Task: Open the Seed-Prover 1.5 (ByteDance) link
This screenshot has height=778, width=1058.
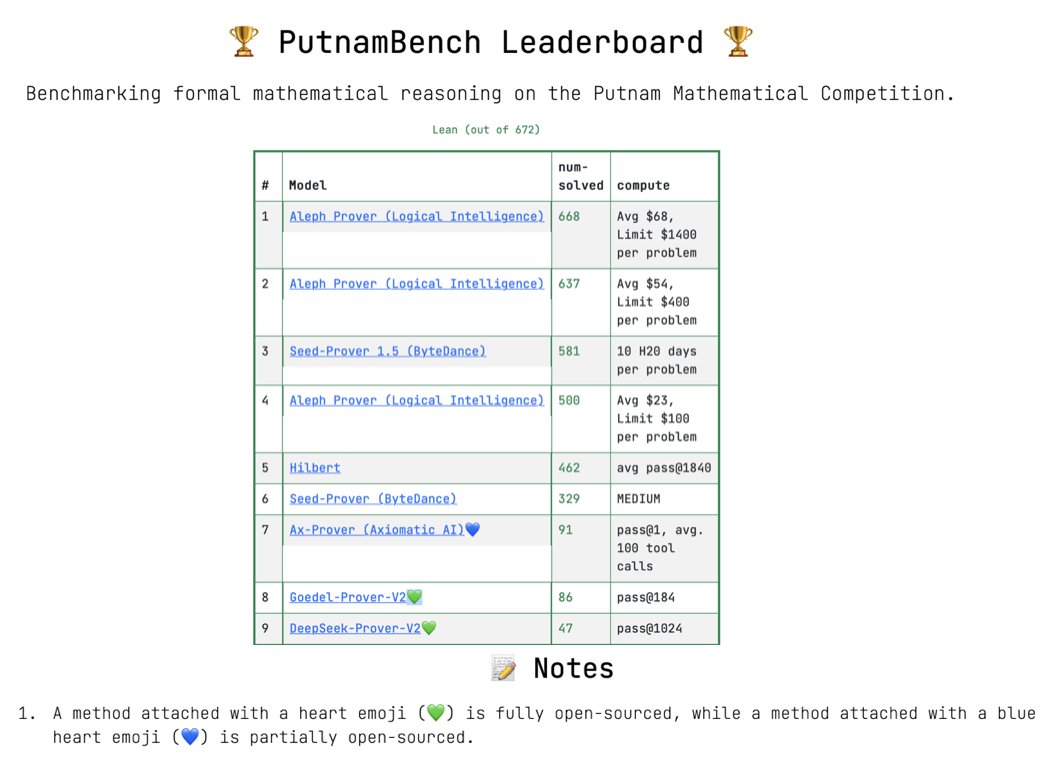Action: coord(387,352)
